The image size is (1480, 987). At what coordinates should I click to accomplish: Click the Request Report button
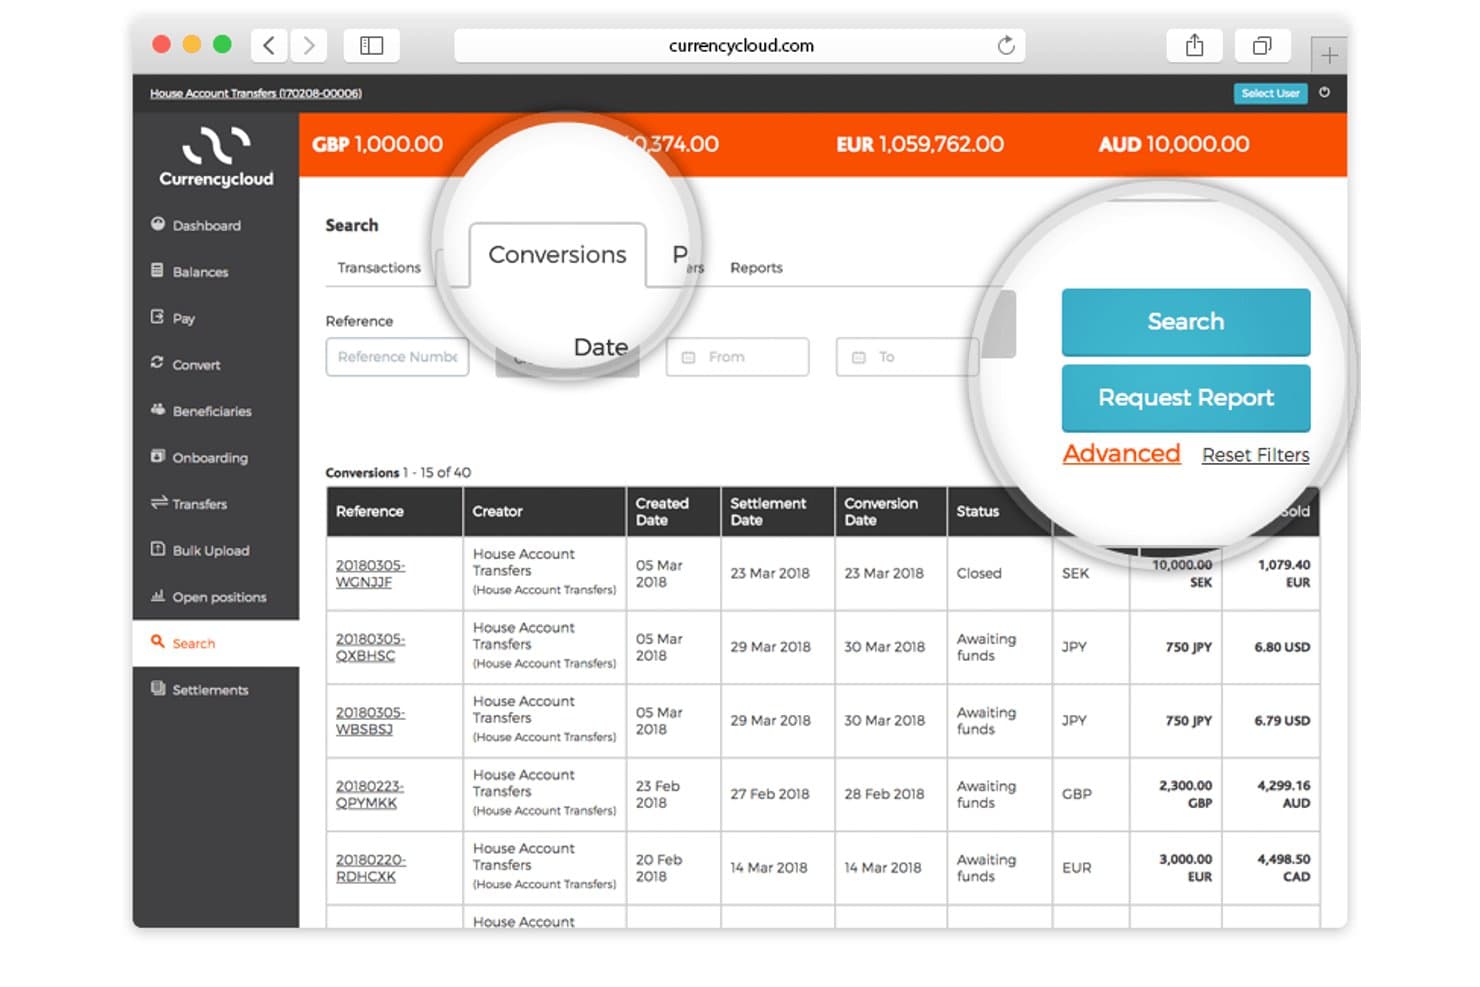coord(1186,397)
